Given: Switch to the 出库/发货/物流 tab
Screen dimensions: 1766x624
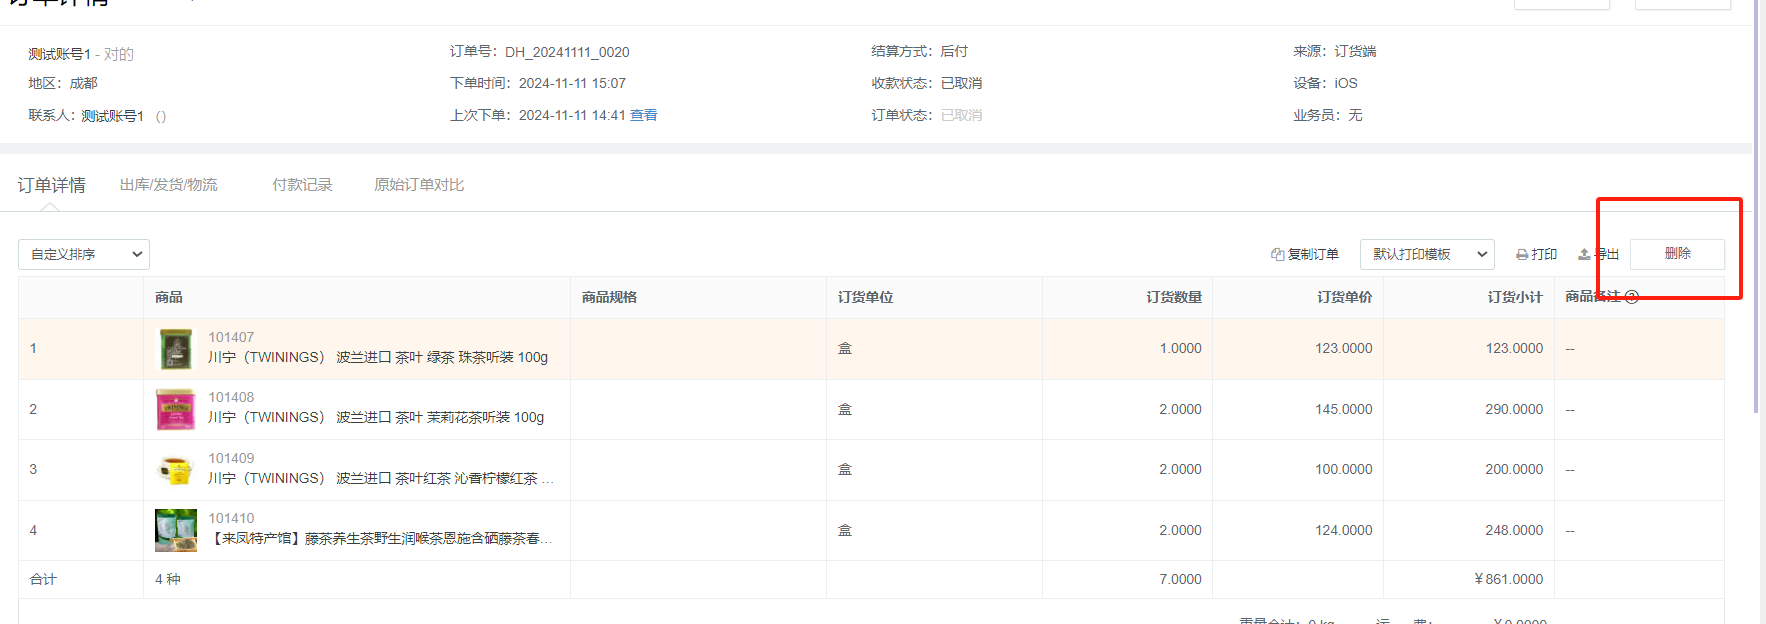Looking at the screenshot, I should point(169,185).
